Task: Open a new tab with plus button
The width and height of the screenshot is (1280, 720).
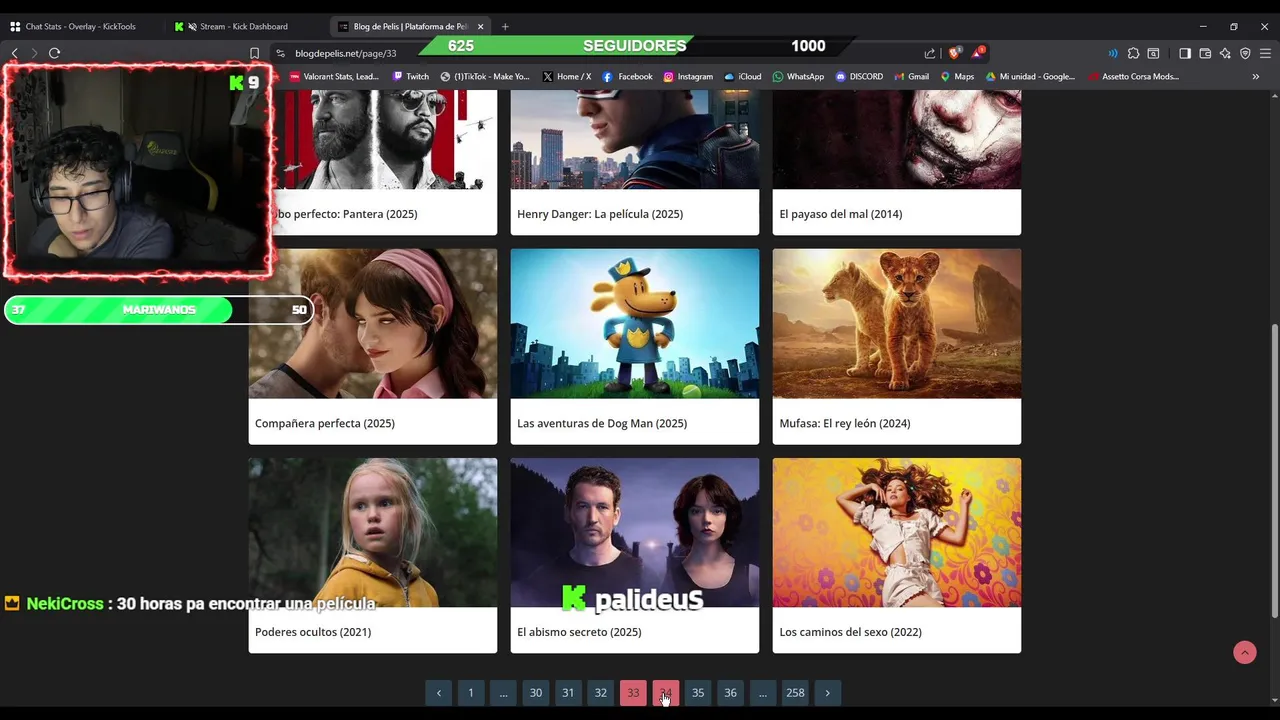Action: click(x=505, y=26)
